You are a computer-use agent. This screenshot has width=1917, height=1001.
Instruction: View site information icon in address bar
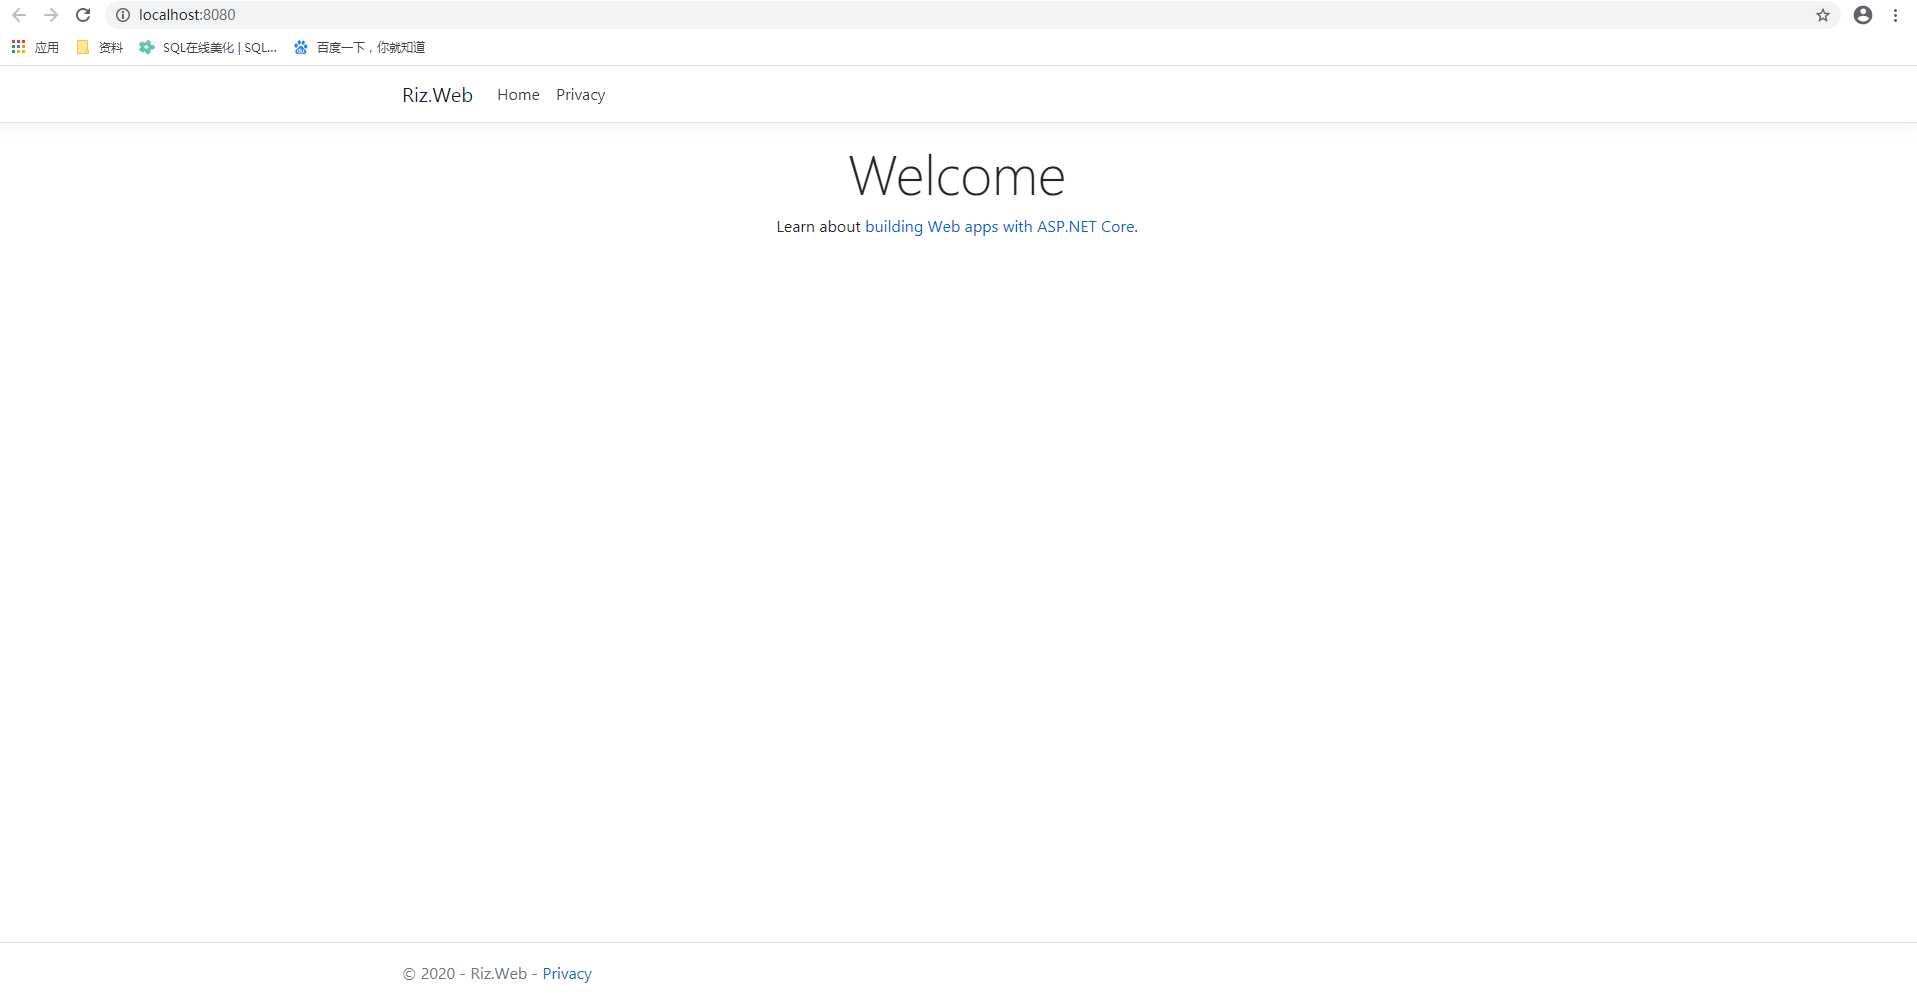click(x=123, y=15)
